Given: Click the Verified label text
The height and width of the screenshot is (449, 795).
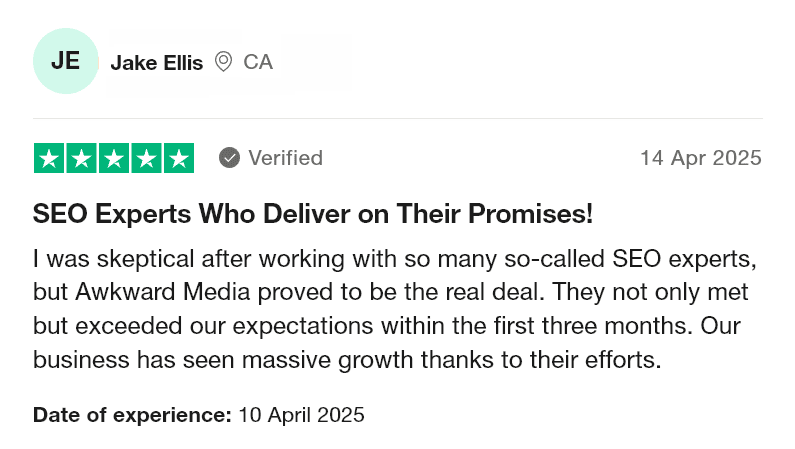Looking at the screenshot, I should click(285, 158).
